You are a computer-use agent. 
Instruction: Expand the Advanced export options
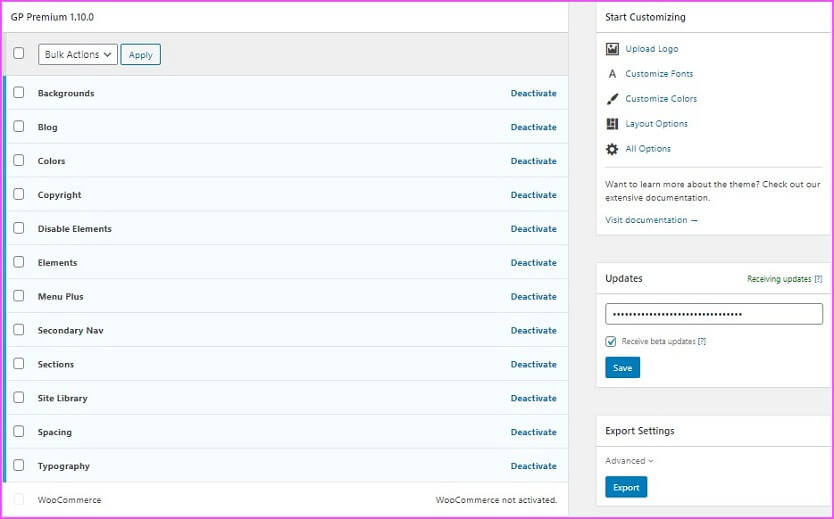tap(629, 461)
